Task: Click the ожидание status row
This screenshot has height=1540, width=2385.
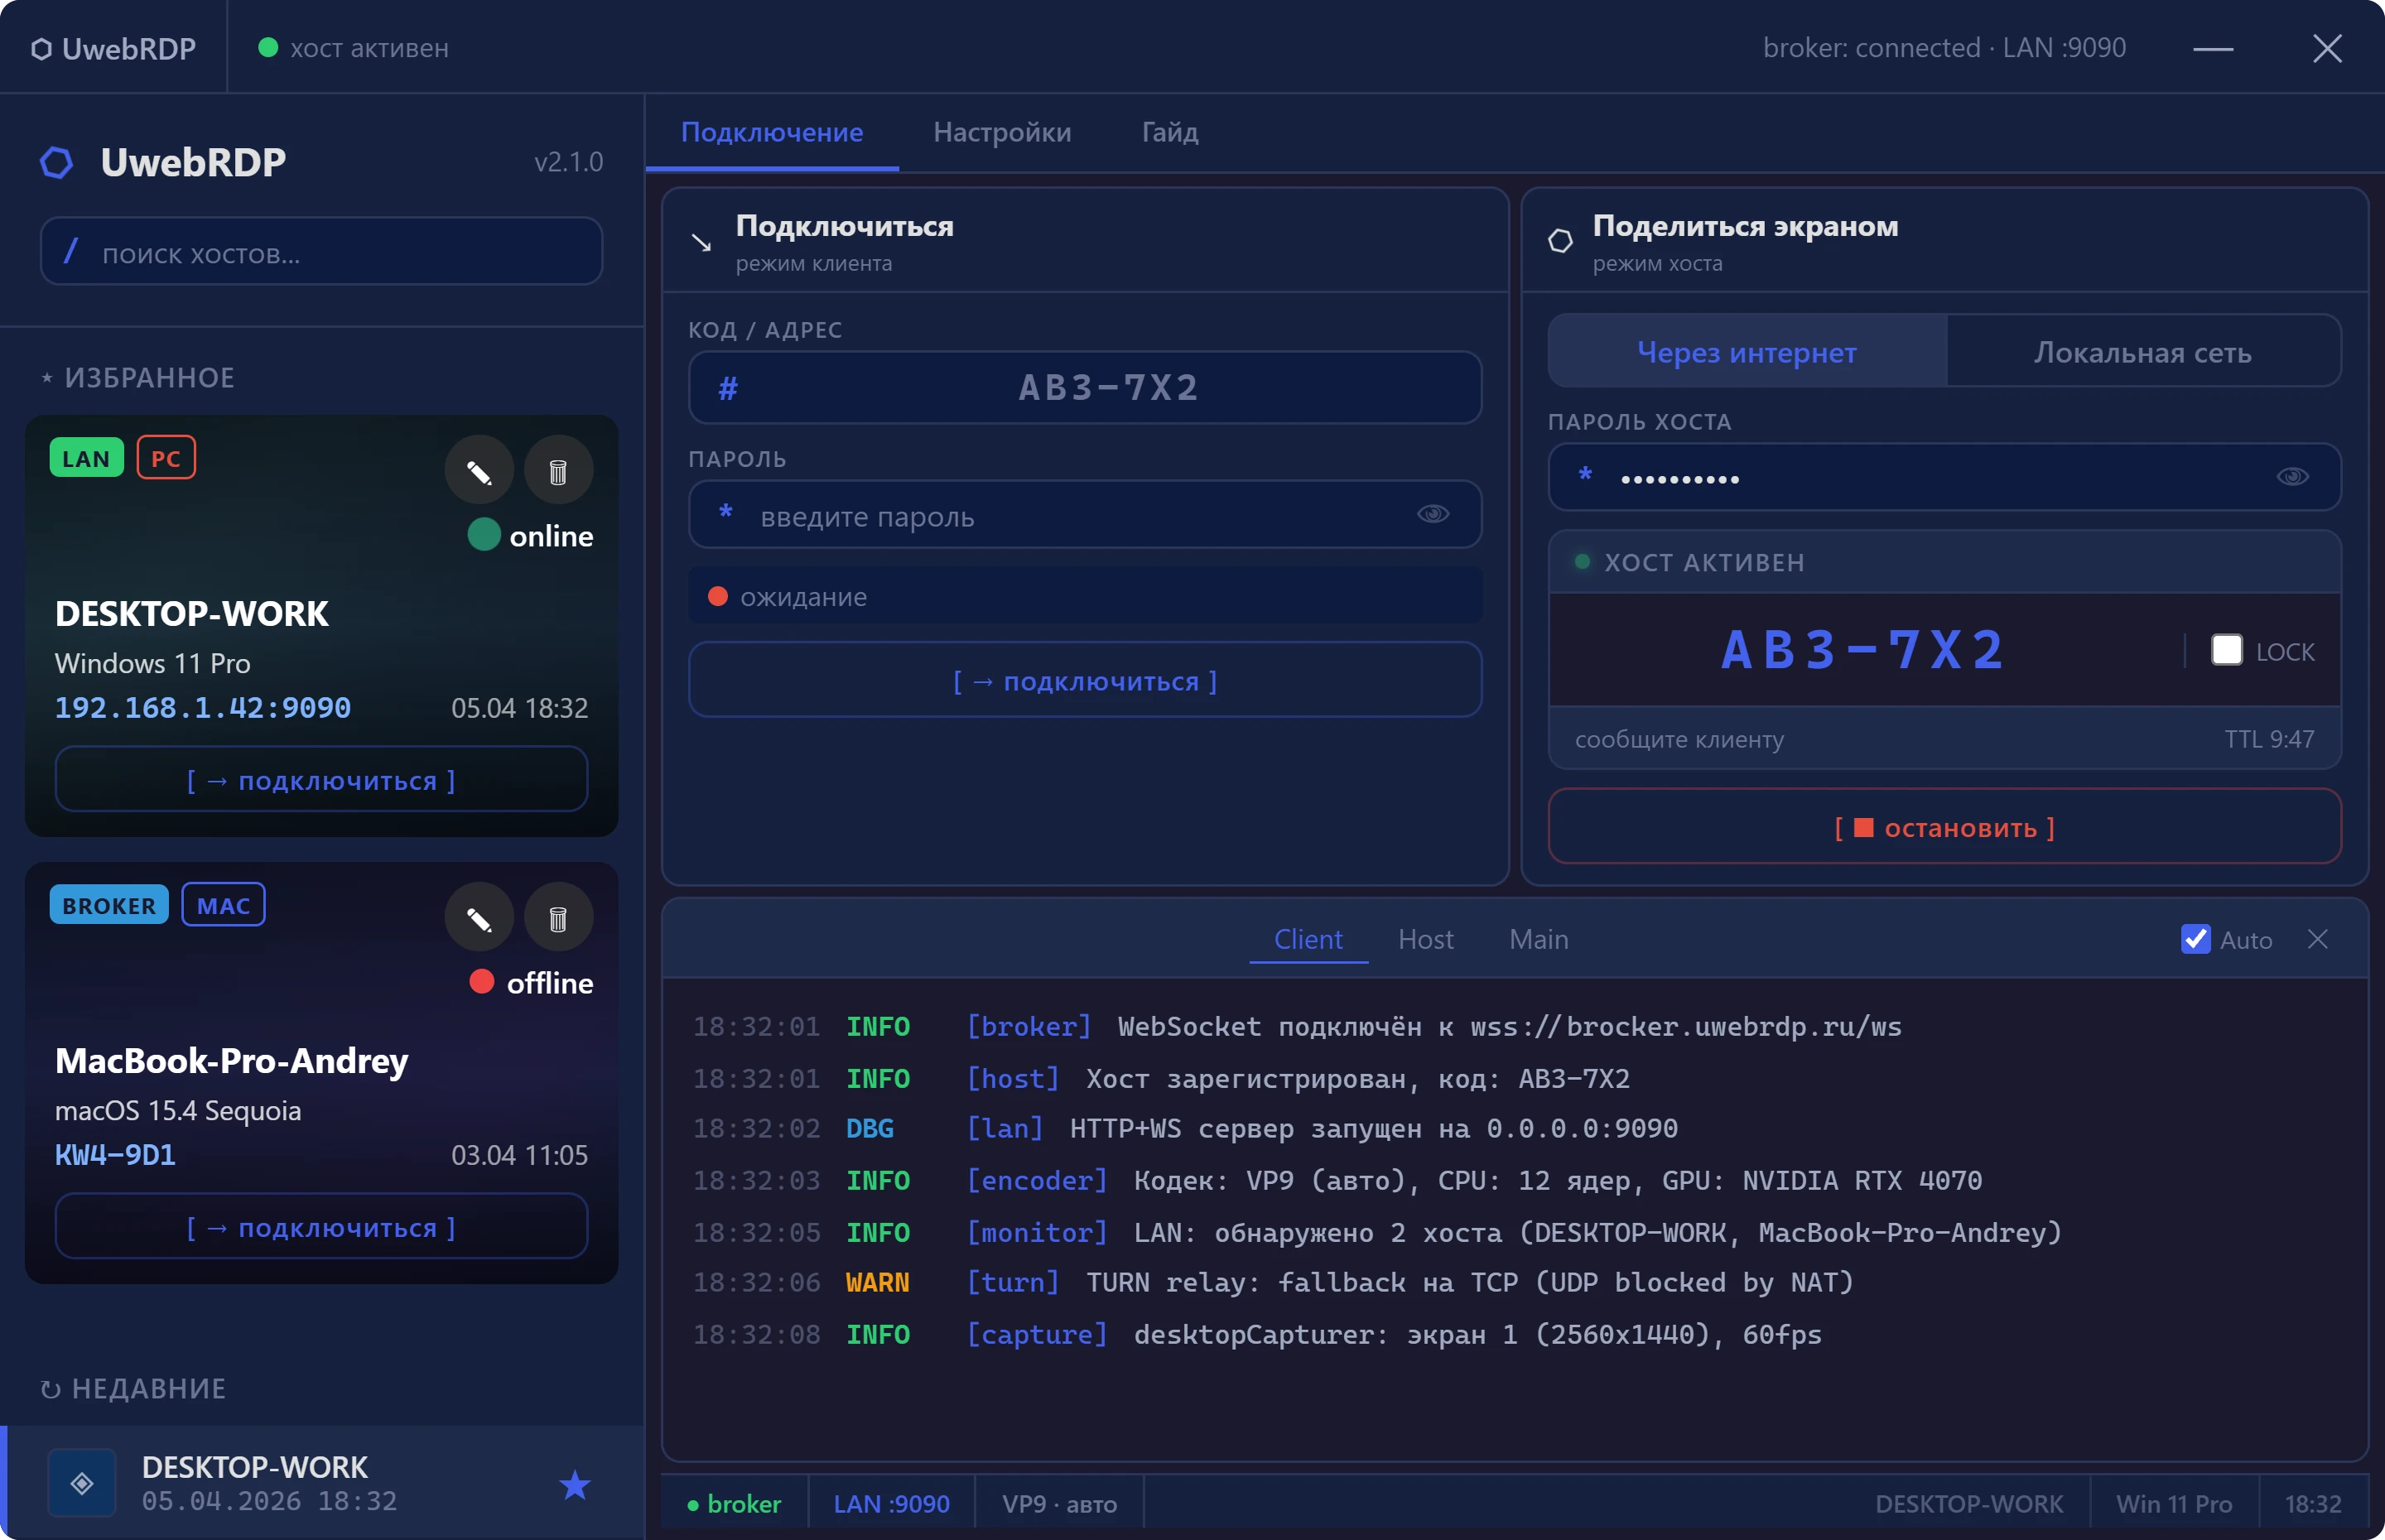Action: (x=1085, y=596)
